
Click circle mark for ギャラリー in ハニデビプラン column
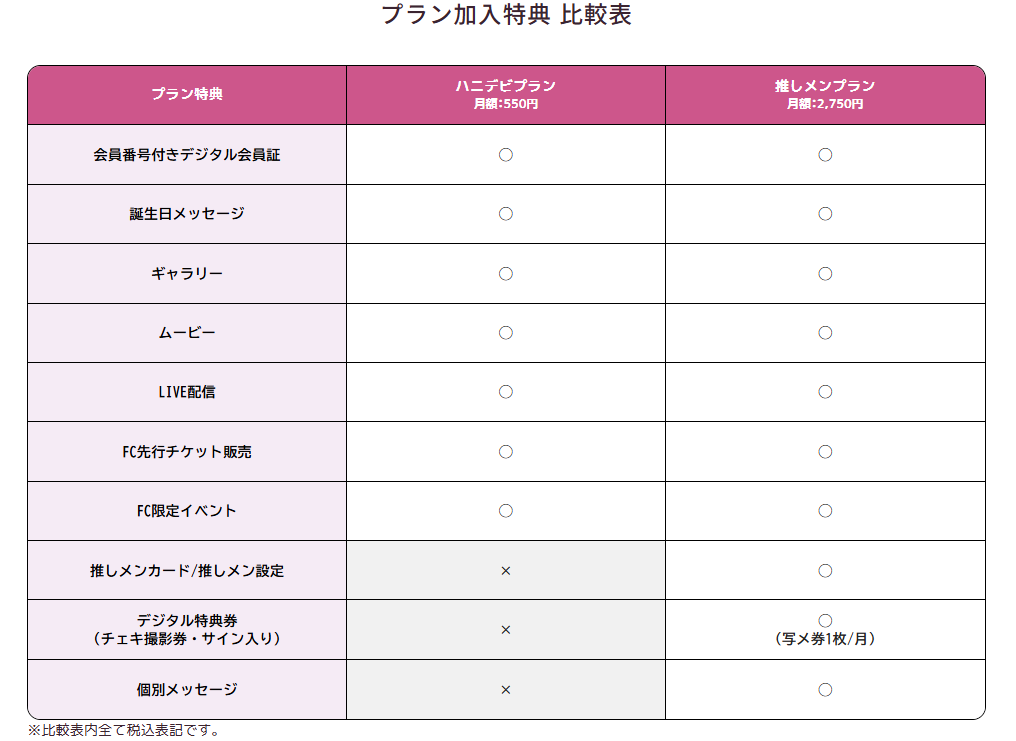pyautogui.click(x=506, y=273)
